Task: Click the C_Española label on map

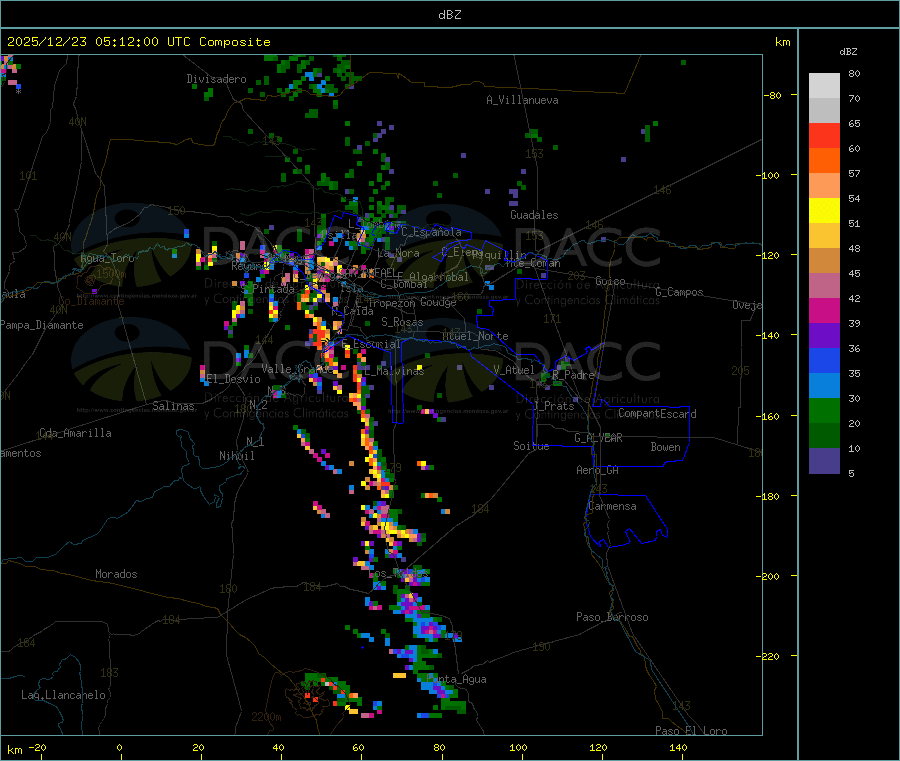Action: (x=431, y=232)
